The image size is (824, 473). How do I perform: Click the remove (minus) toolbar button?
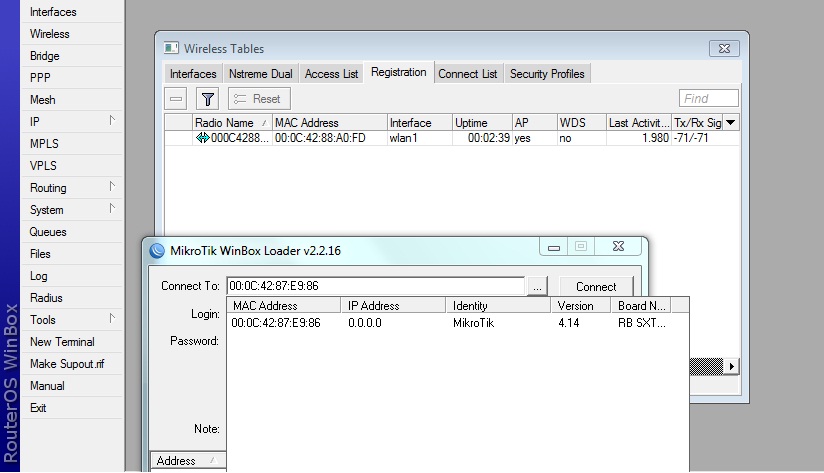pos(176,99)
